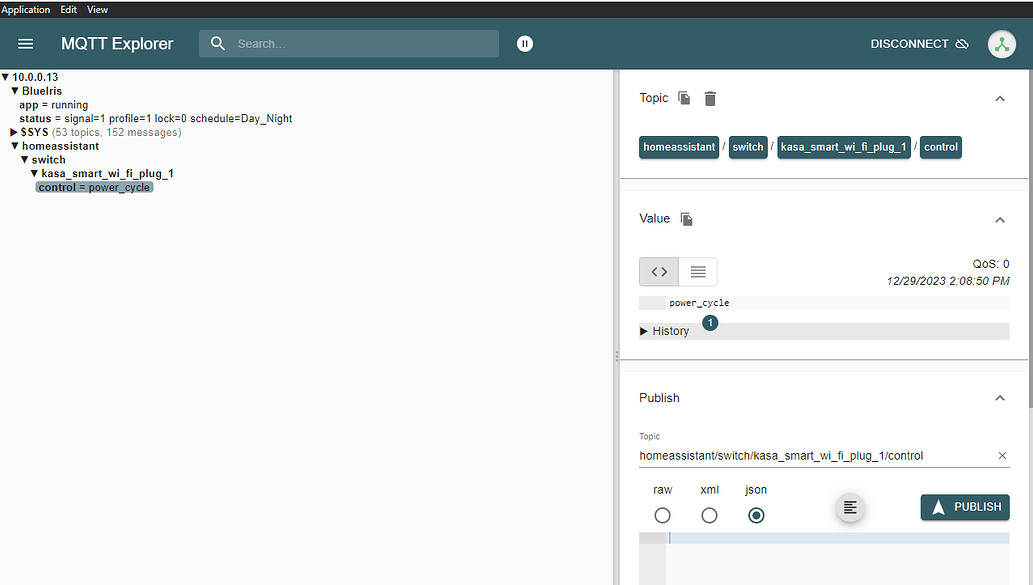This screenshot has width=1033, height=585.
Task: Click the 12/29/2023 2:08:50 PM timestamp
Action: (x=947, y=281)
